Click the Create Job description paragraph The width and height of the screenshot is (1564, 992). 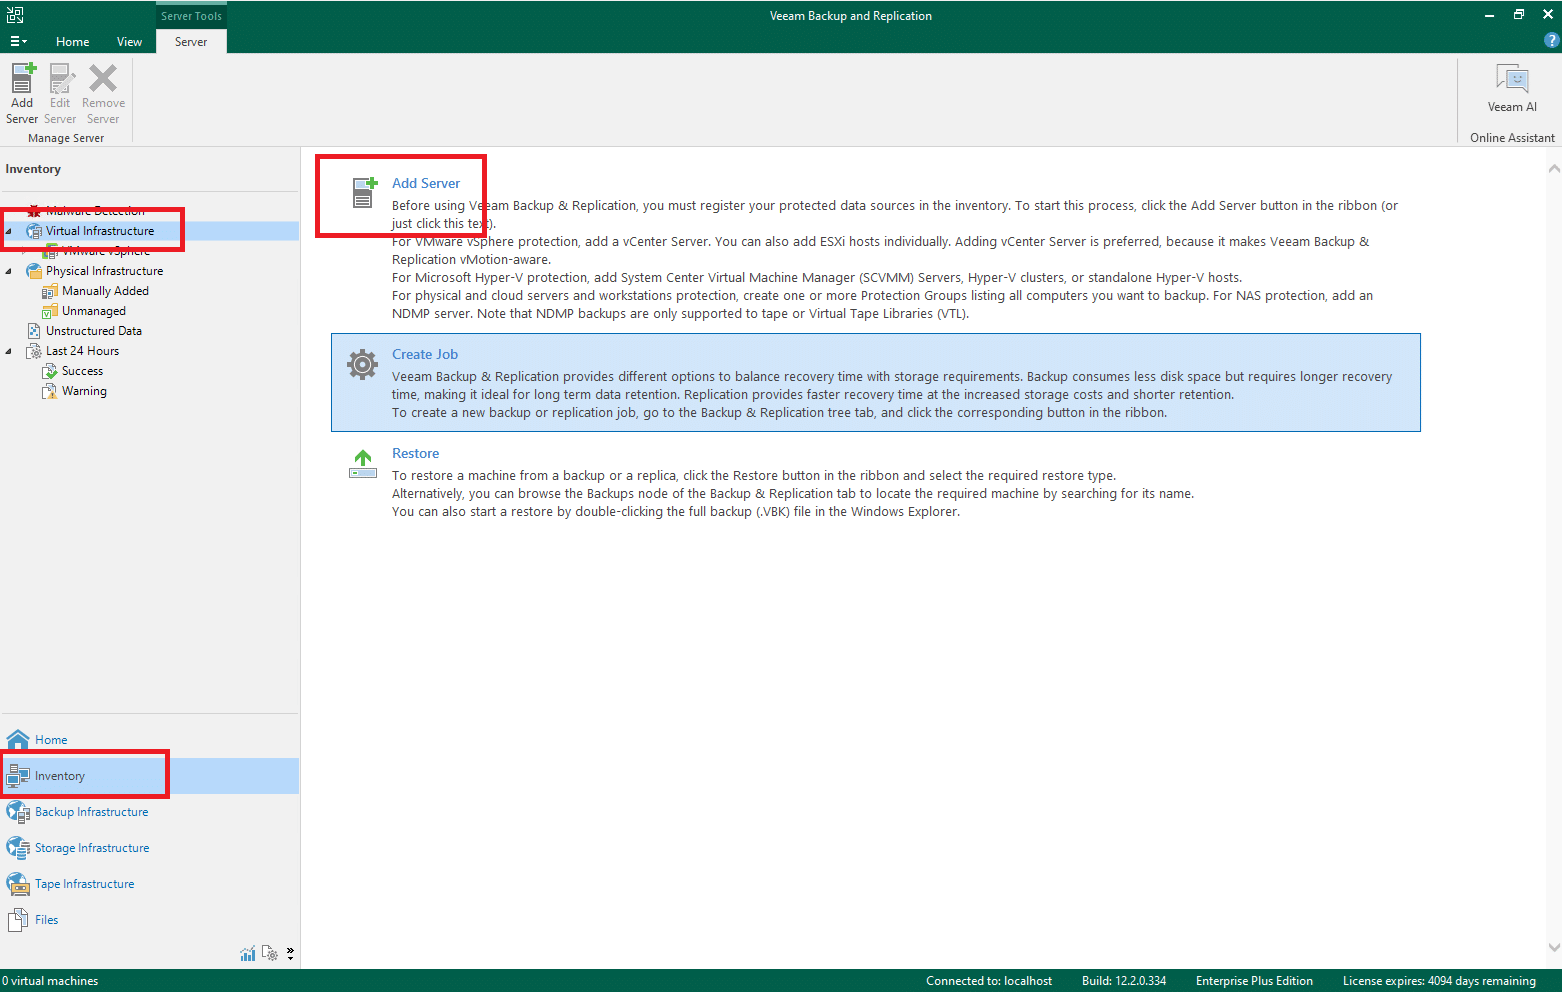891,395
